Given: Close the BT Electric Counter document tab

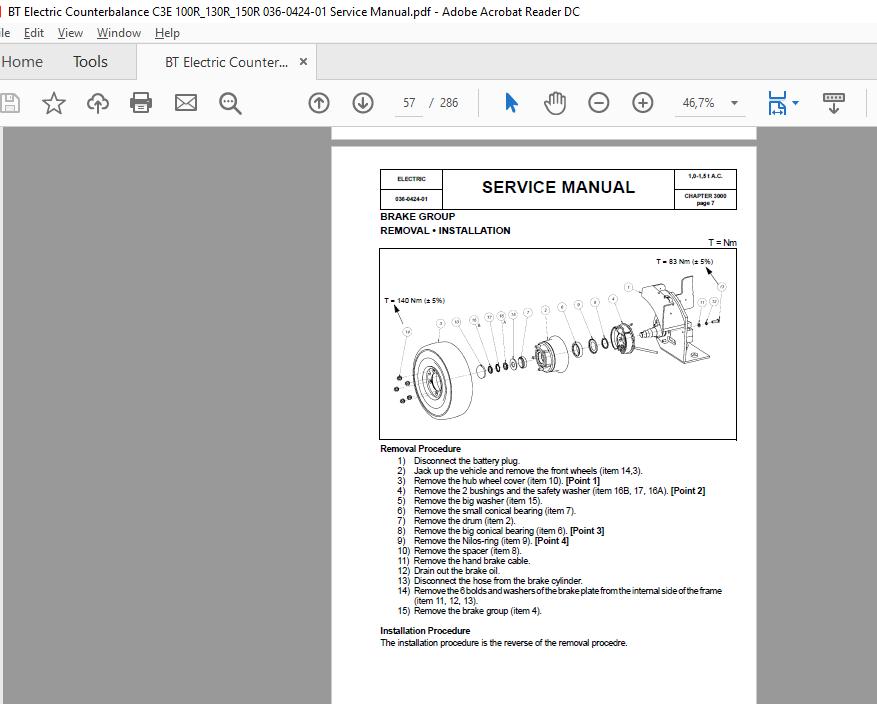Looking at the screenshot, I should (x=303, y=62).
